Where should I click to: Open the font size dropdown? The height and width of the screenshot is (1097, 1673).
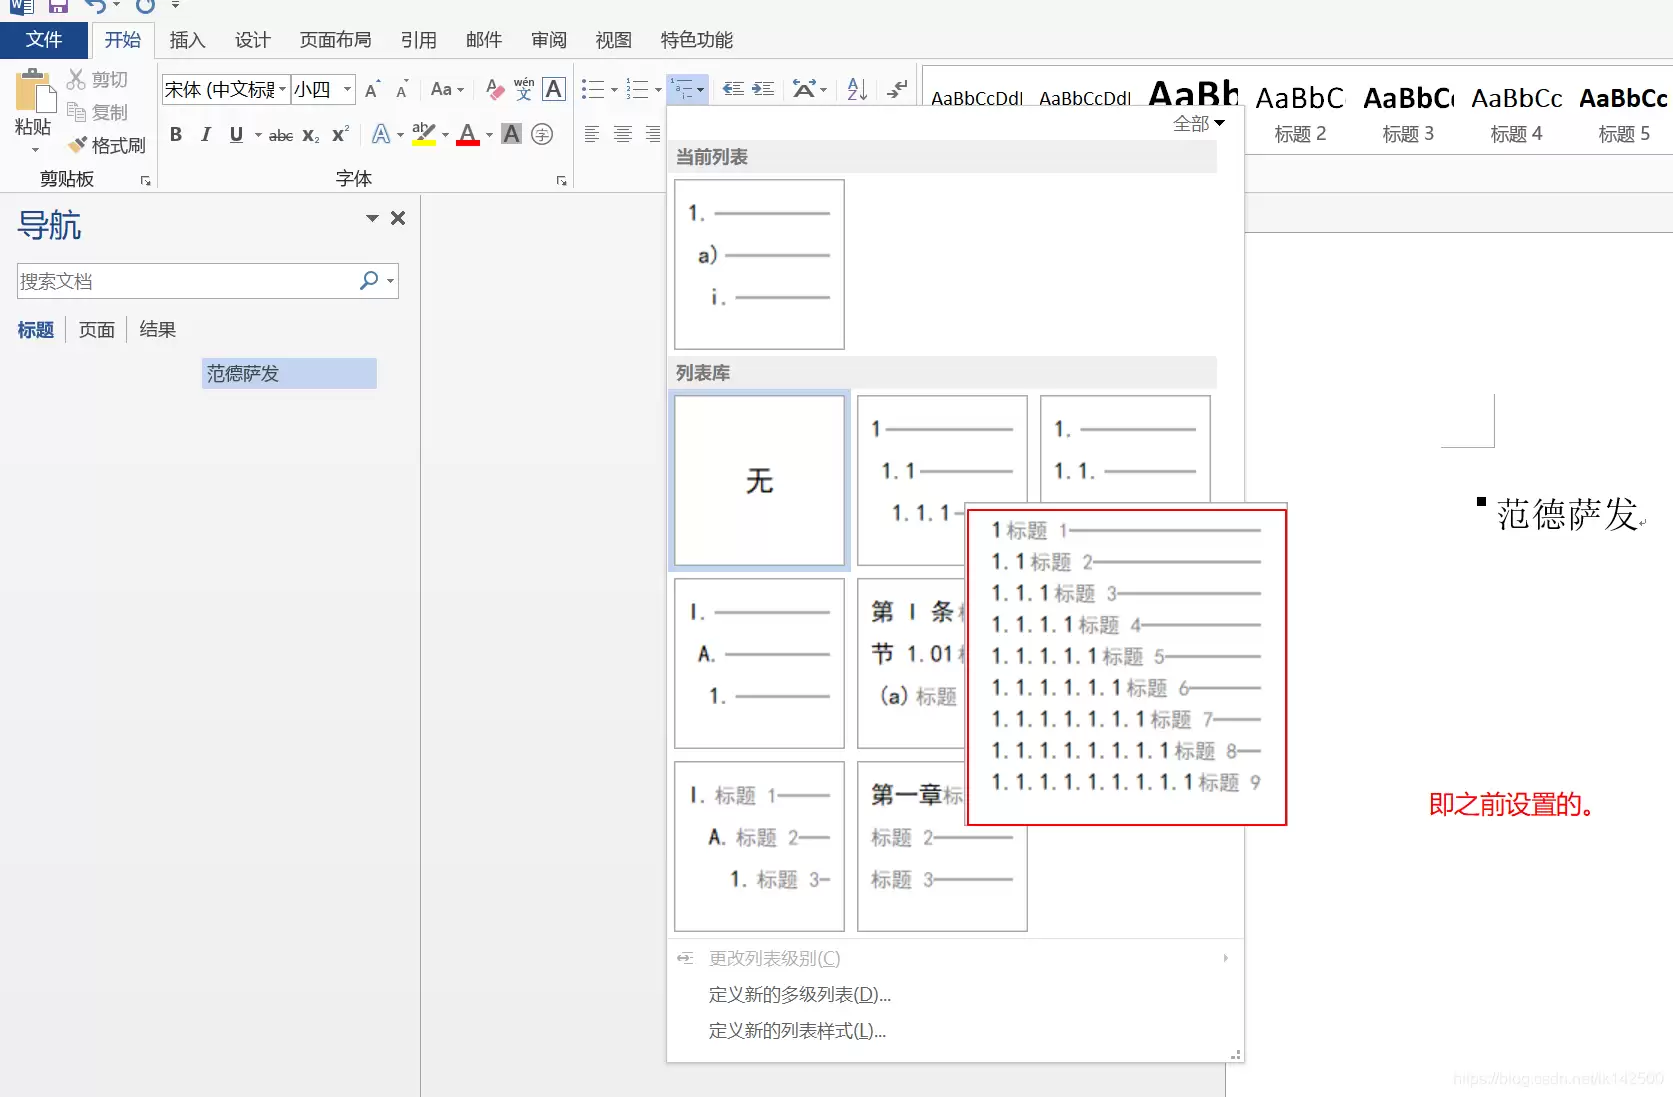[x=347, y=89]
